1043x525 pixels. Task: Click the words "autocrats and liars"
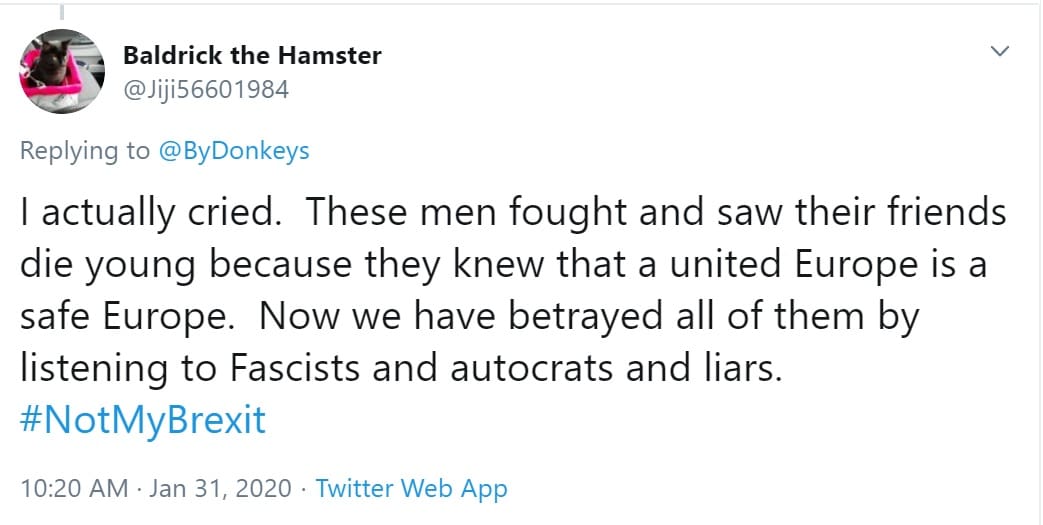(x=613, y=369)
